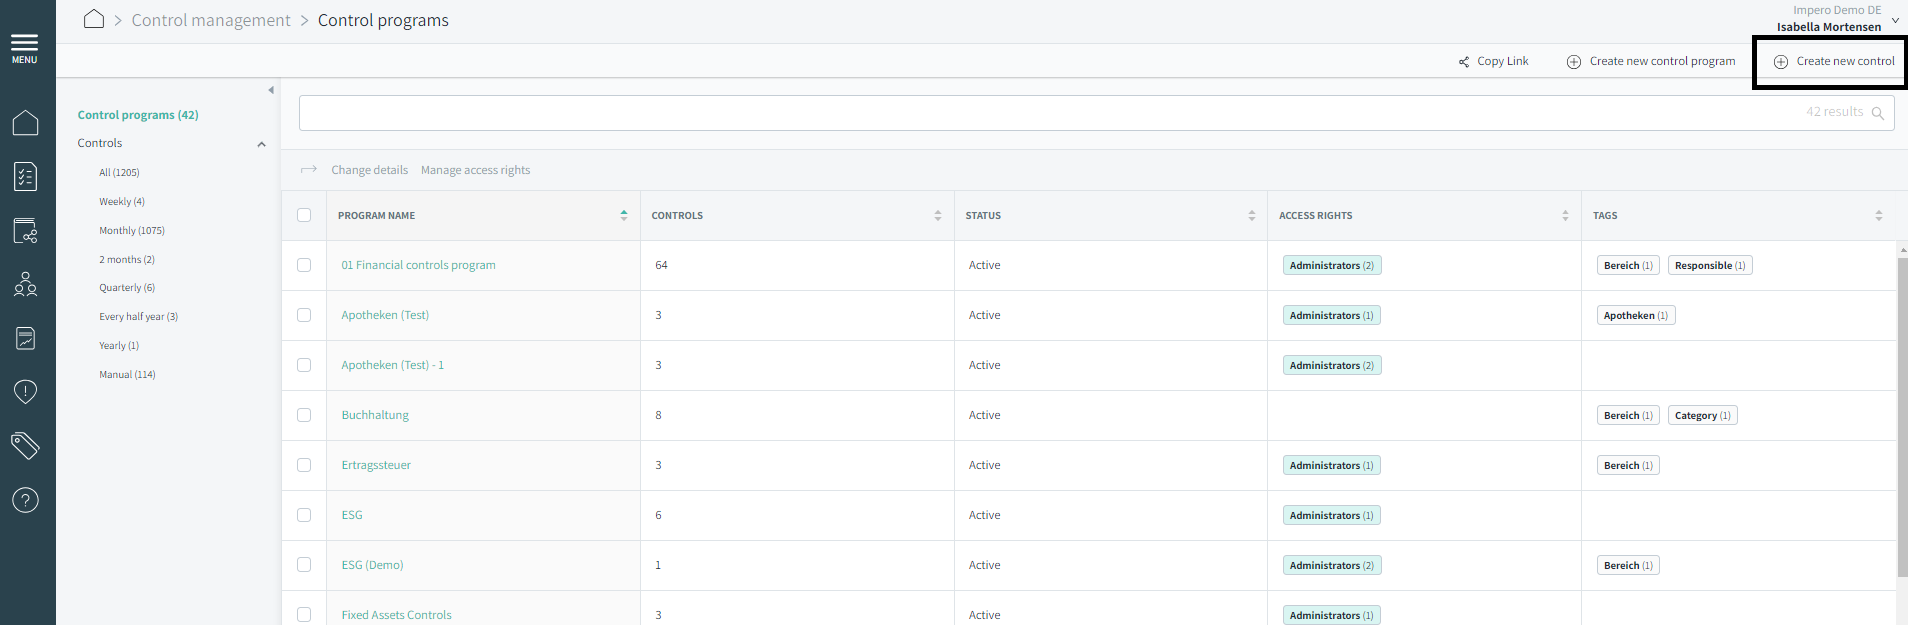The image size is (1908, 625).
Task: Click the plus icon for new control program
Action: pos(1573,62)
